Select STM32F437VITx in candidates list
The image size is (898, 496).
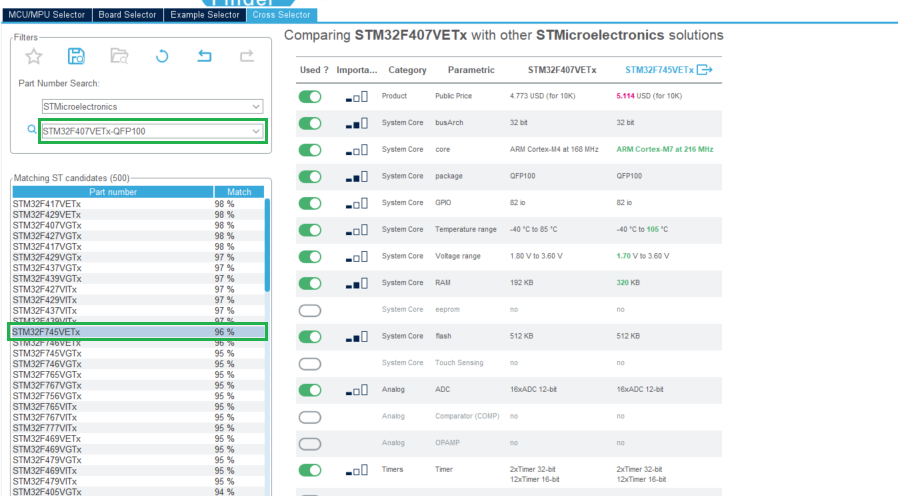[x=137, y=310]
